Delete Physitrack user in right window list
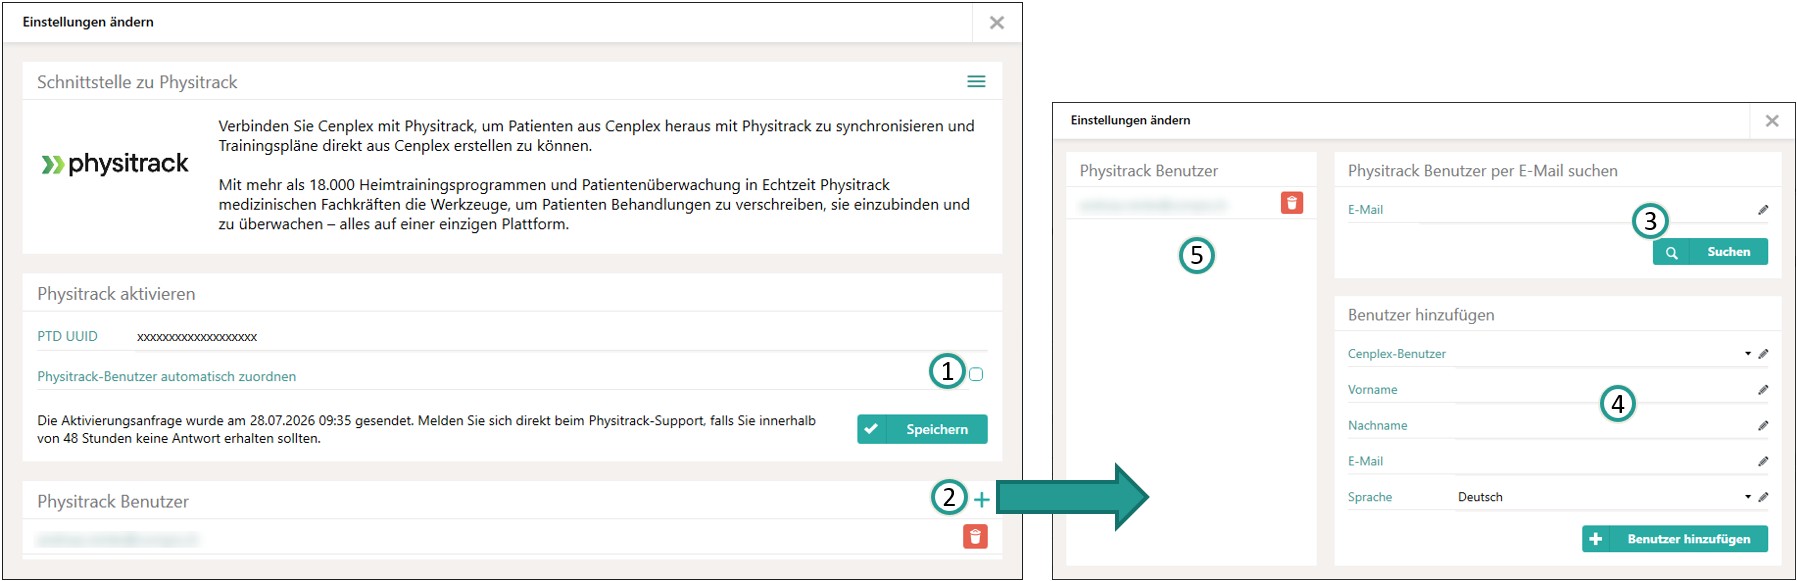 [x=1292, y=203]
